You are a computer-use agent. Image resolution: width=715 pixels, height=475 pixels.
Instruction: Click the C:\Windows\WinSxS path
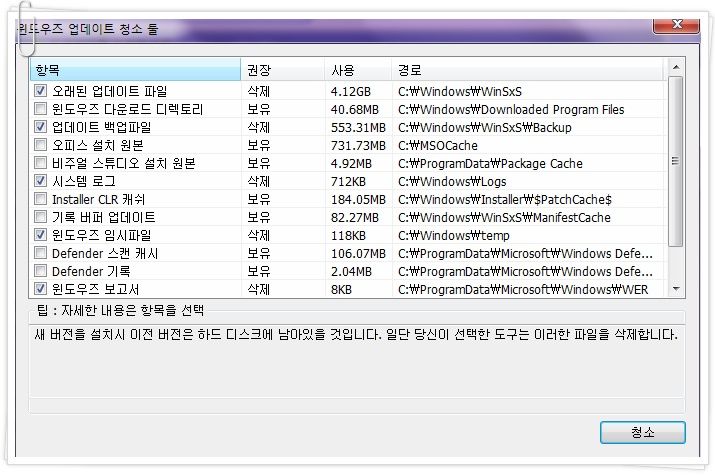460,92
